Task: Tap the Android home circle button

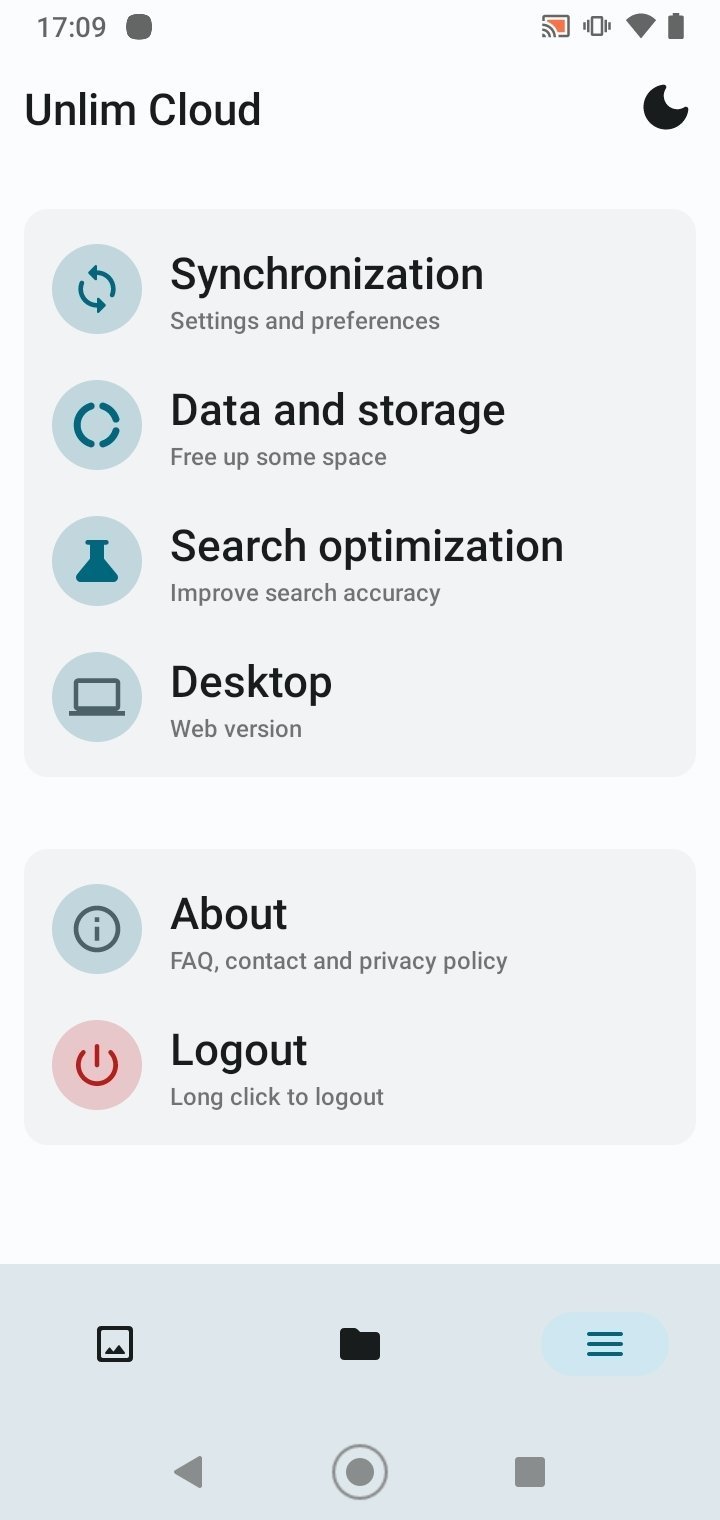Action: pos(360,1472)
